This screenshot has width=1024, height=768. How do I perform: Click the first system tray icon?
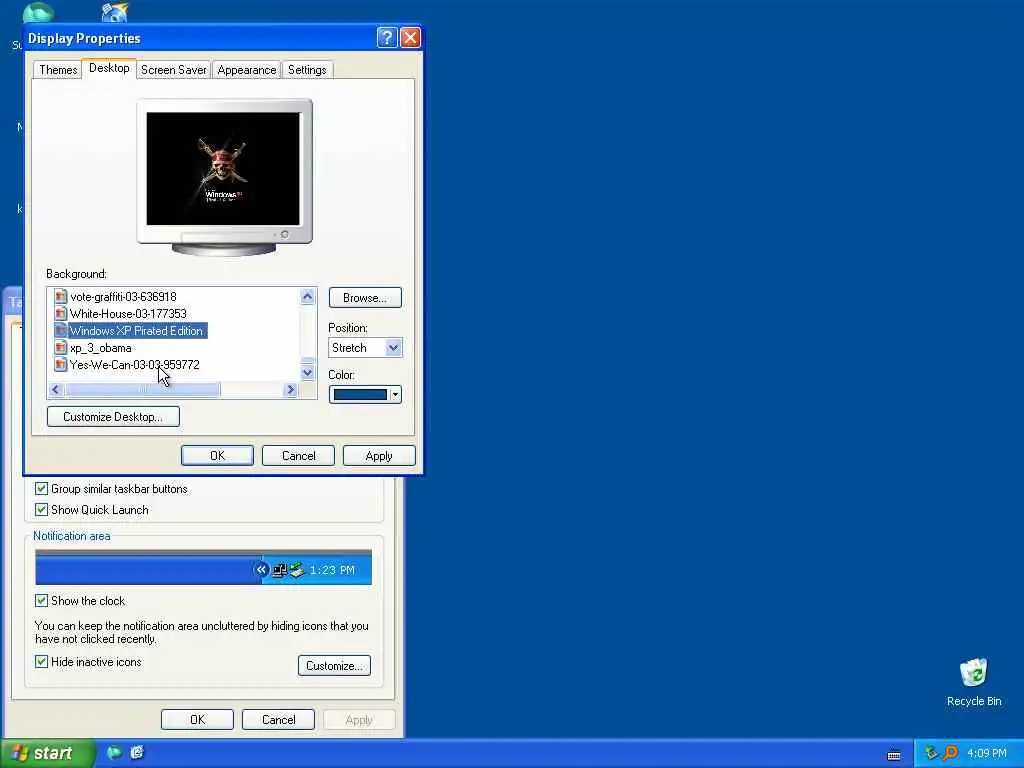click(931, 753)
